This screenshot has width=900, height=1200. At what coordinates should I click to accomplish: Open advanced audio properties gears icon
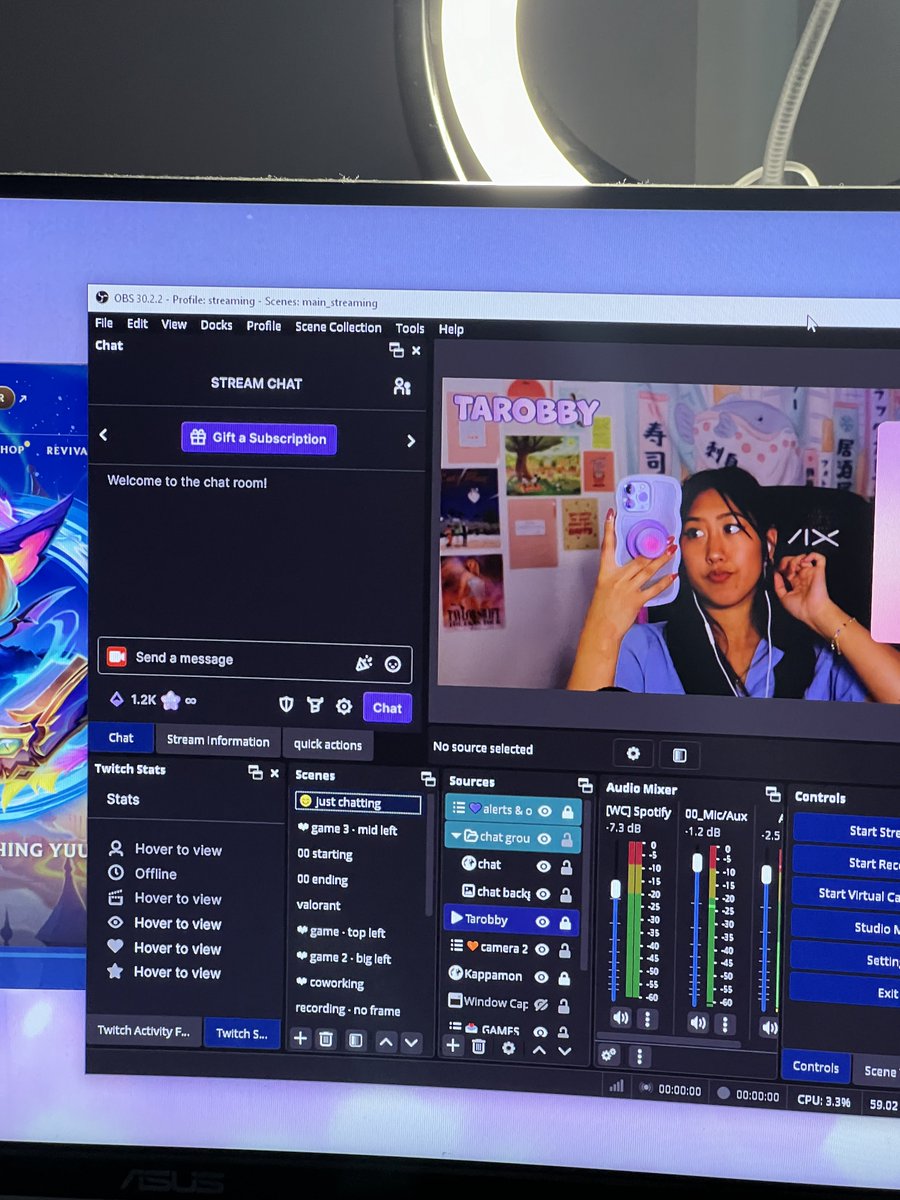(x=609, y=1054)
